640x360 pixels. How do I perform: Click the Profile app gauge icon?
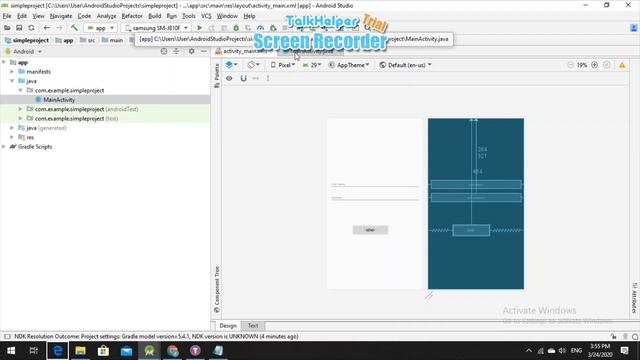click(x=260, y=28)
